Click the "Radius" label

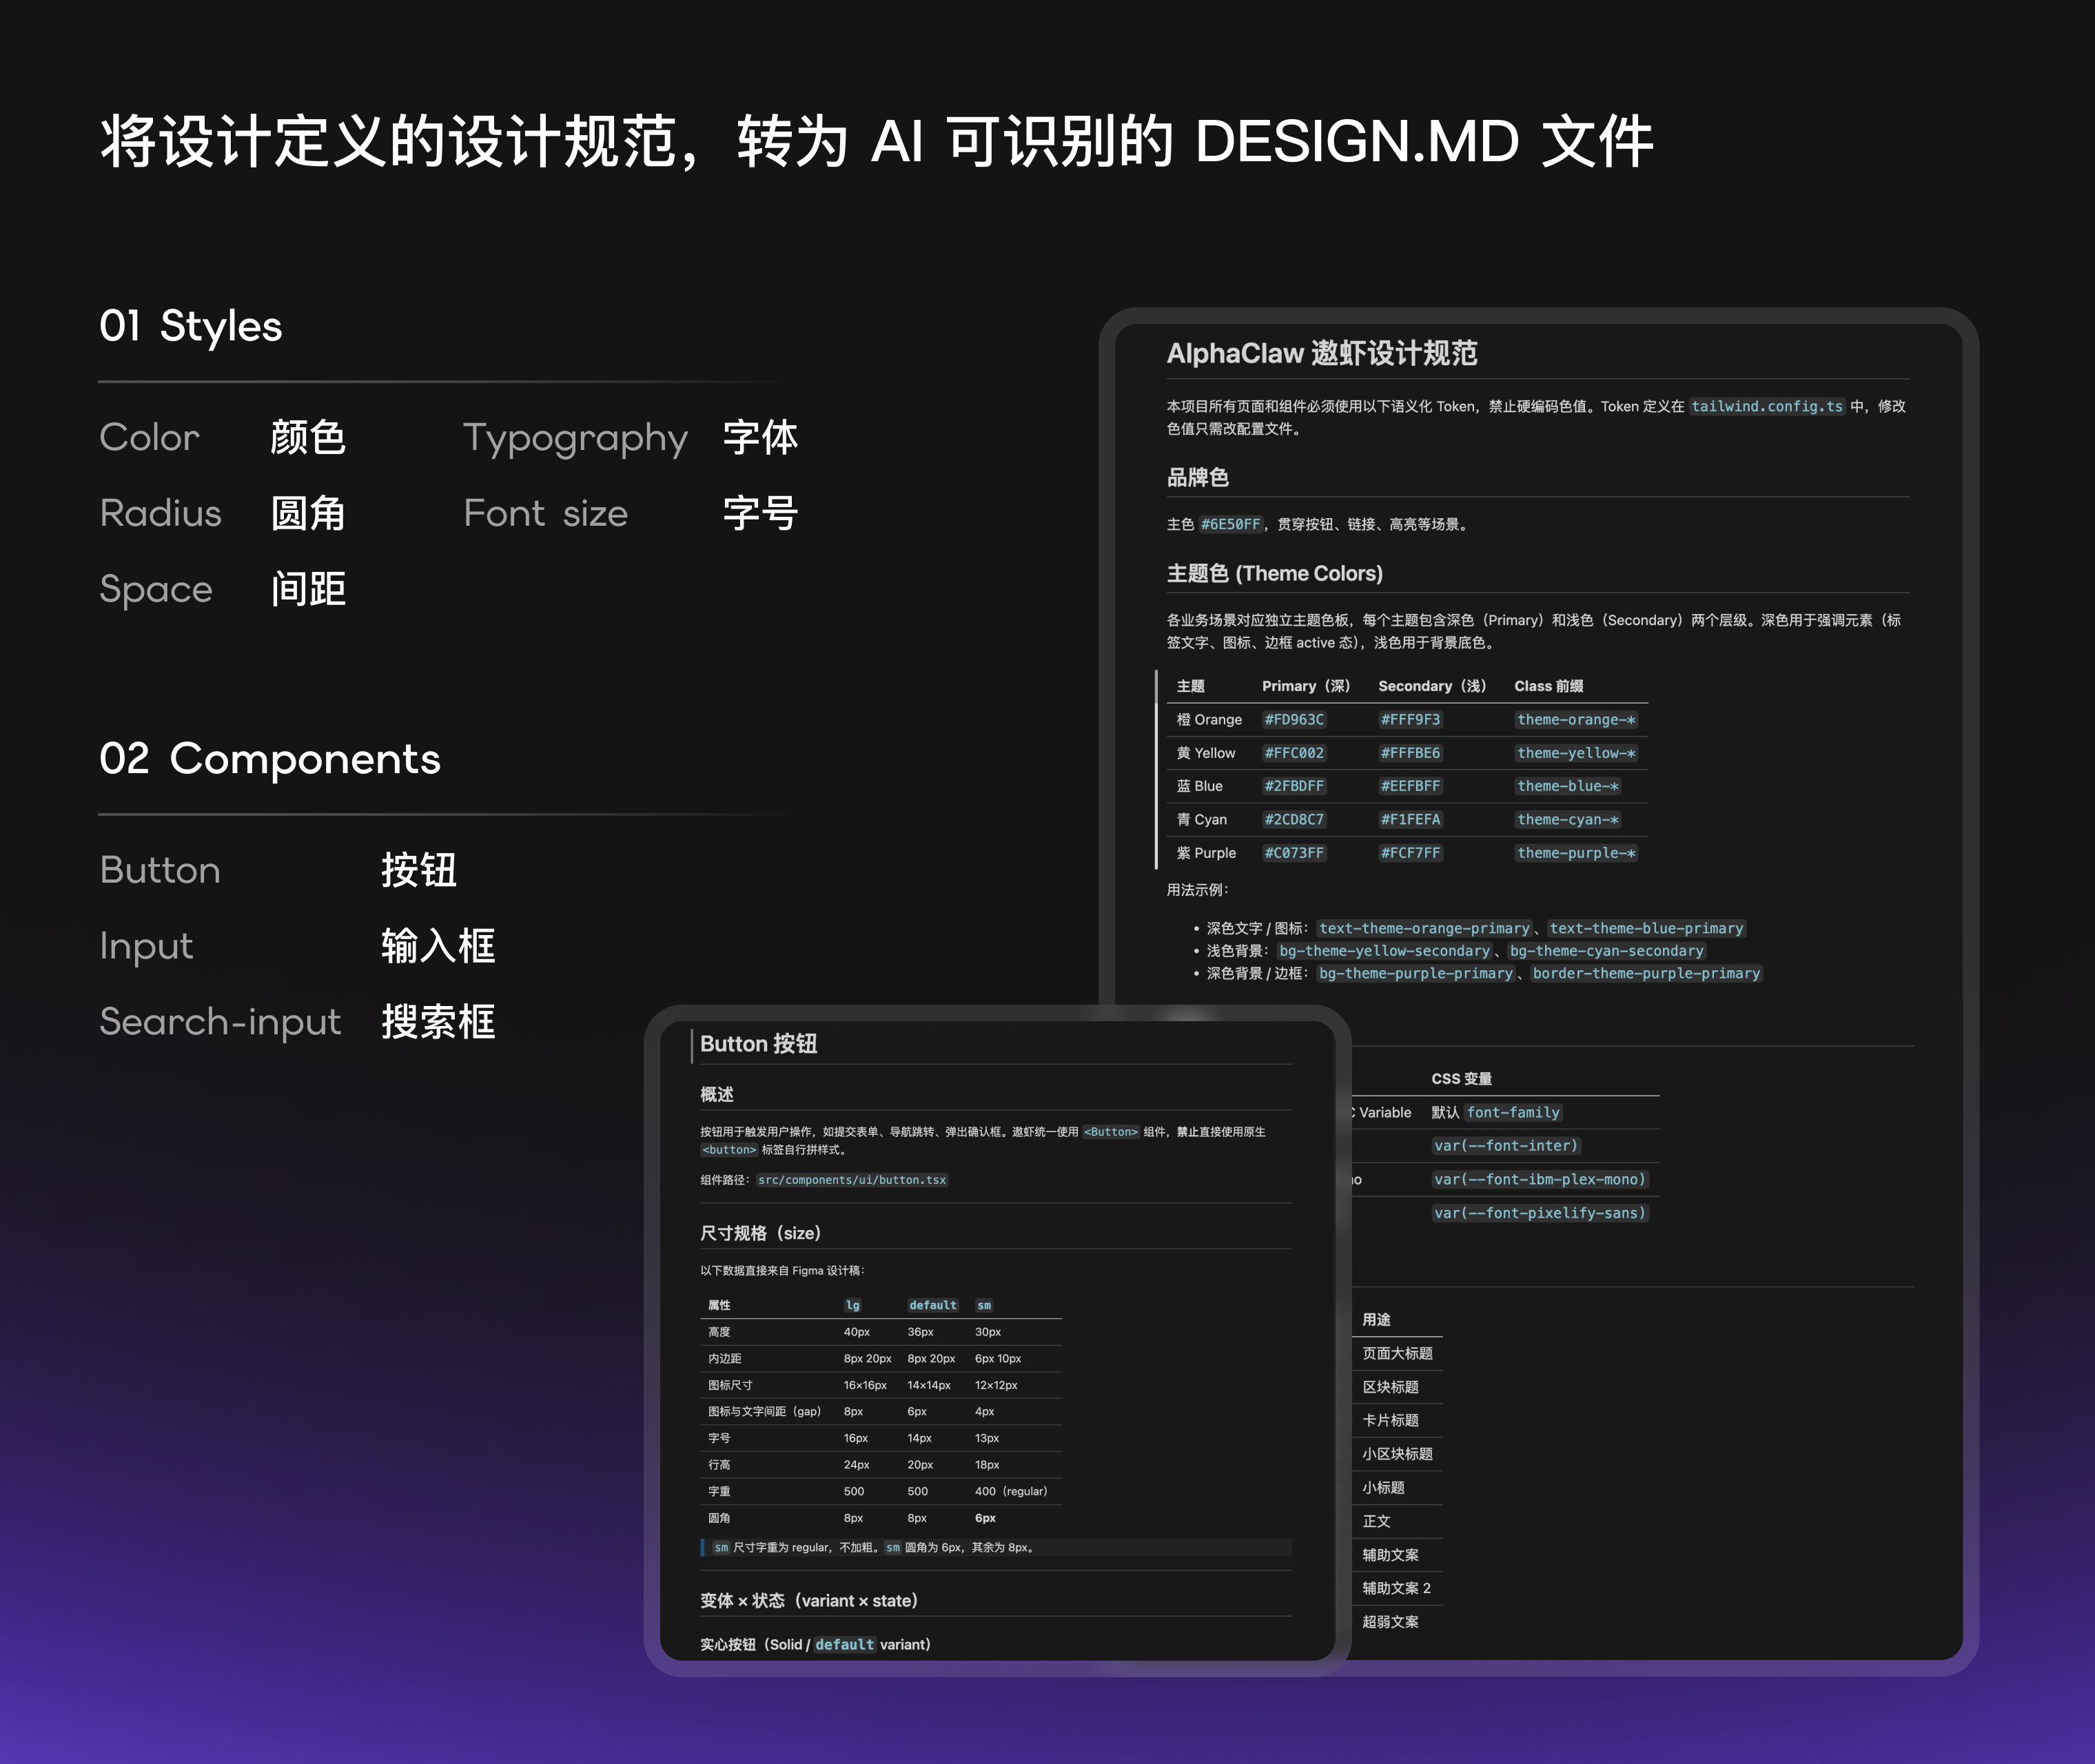pos(160,513)
